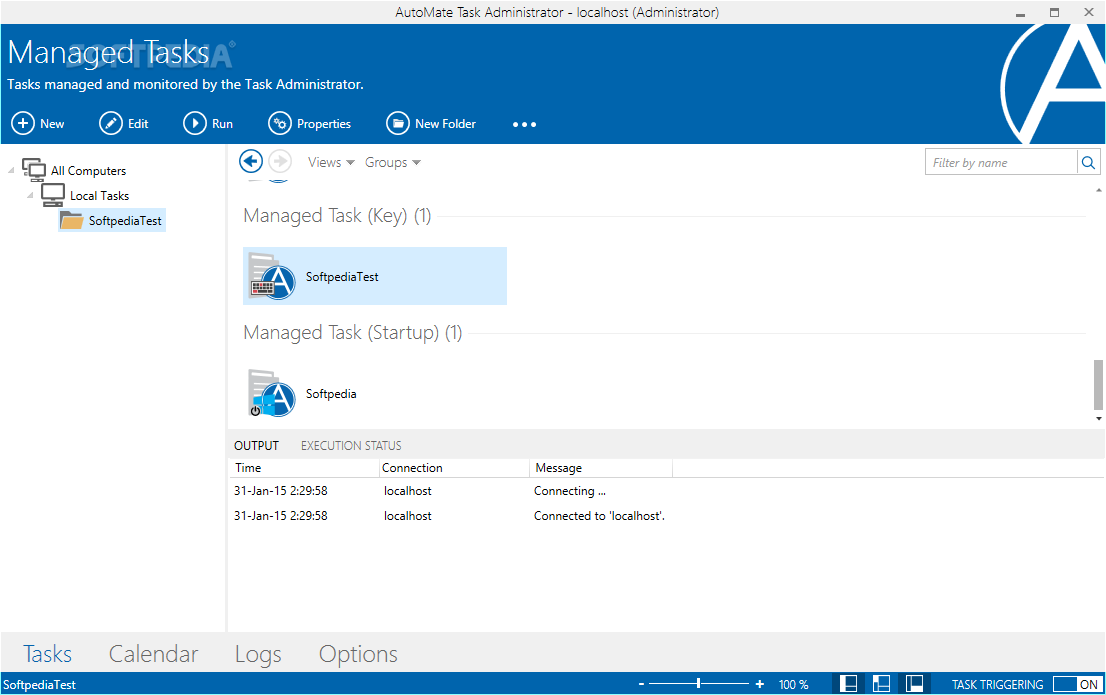Open the more actions ellipsis menu
The height and width of the screenshot is (695, 1106).
pos(524,124)
